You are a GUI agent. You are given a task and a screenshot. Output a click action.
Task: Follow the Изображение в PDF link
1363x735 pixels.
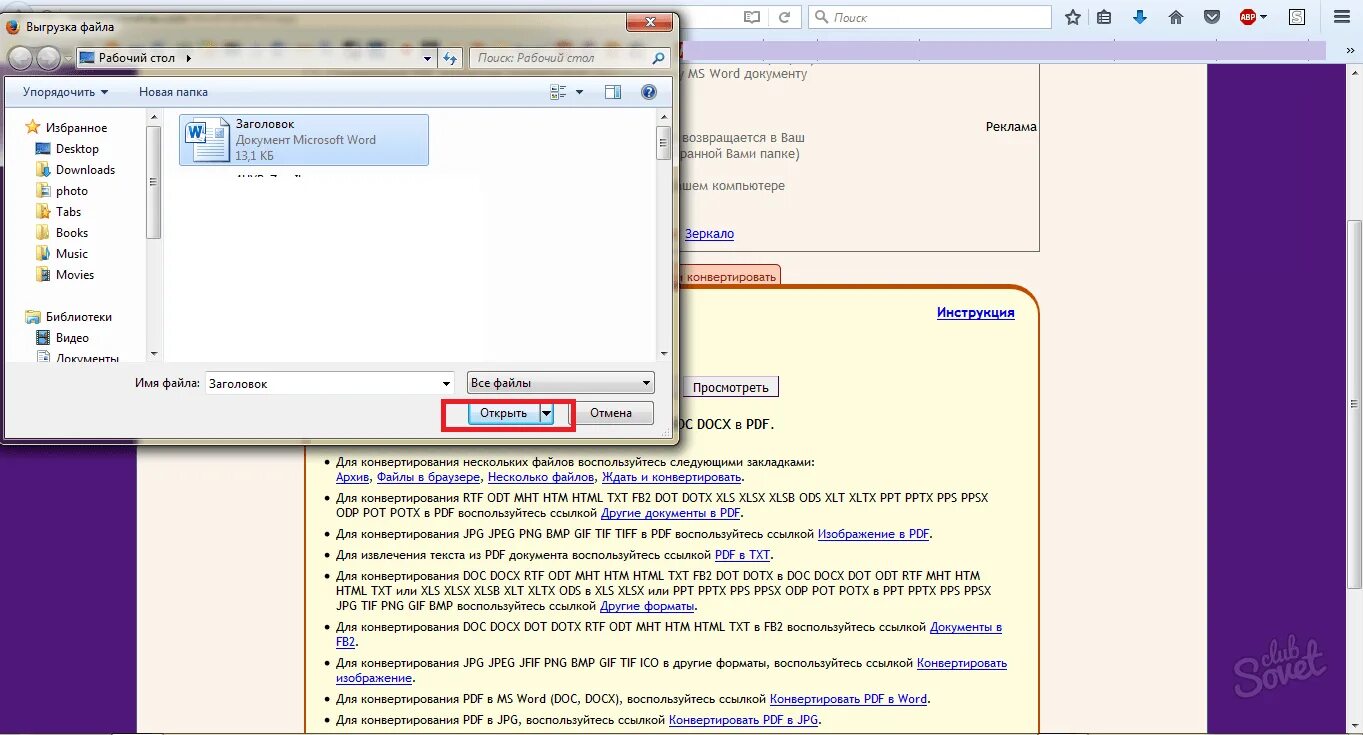pyautogui.click(x=874, y=534)
